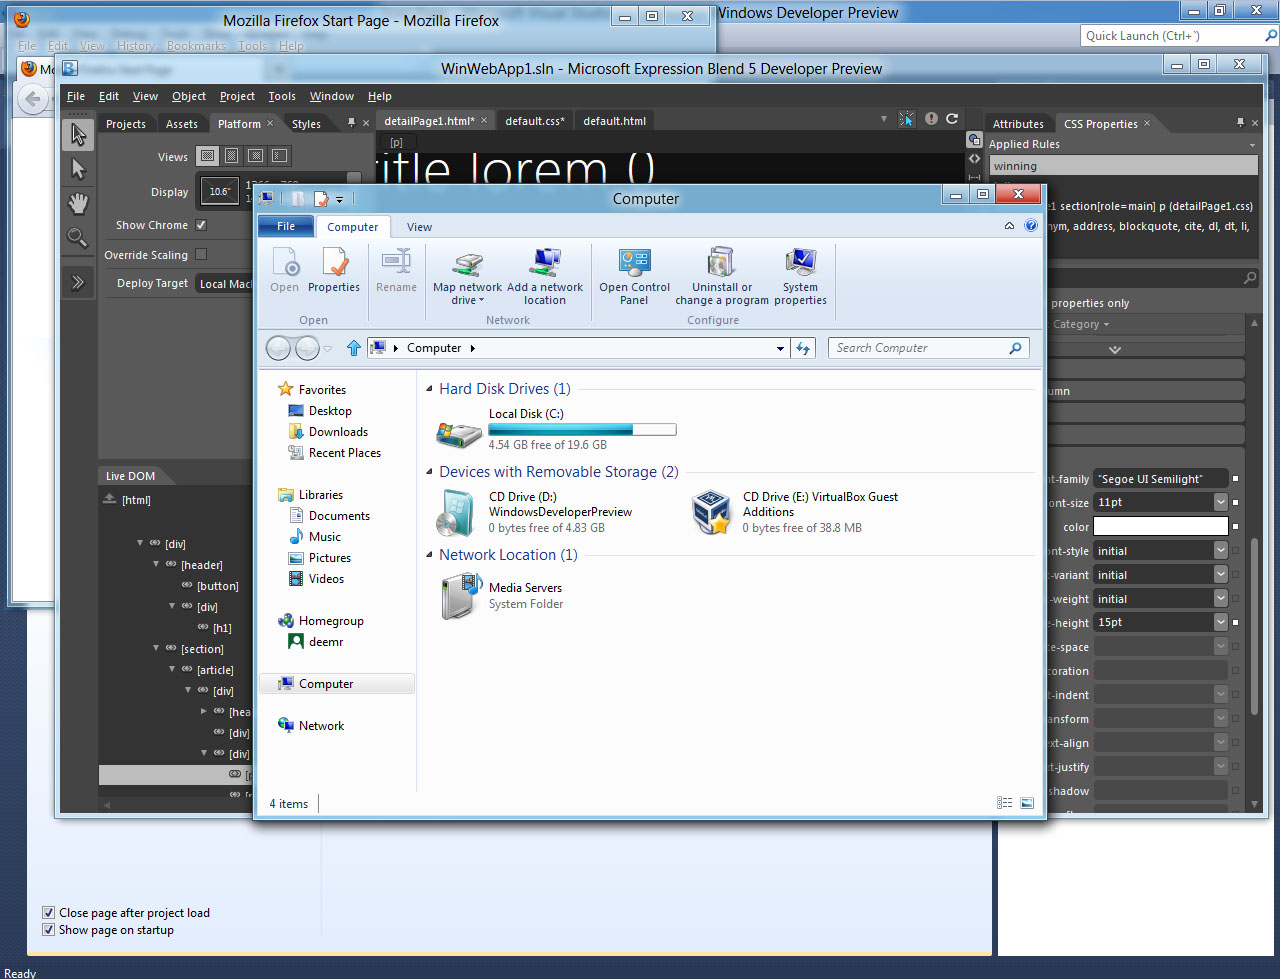This screenshot has width=1280, height=979.
Task: Select the Selection arrow tool in Blend
Action: pos(78,134)
